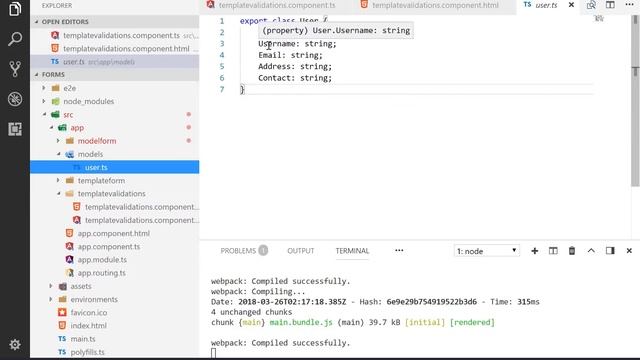The height and width of the screenshot is (360, 640).
Task: Open templatevalidations.component.ts in Open Editors
Action: 115,36
